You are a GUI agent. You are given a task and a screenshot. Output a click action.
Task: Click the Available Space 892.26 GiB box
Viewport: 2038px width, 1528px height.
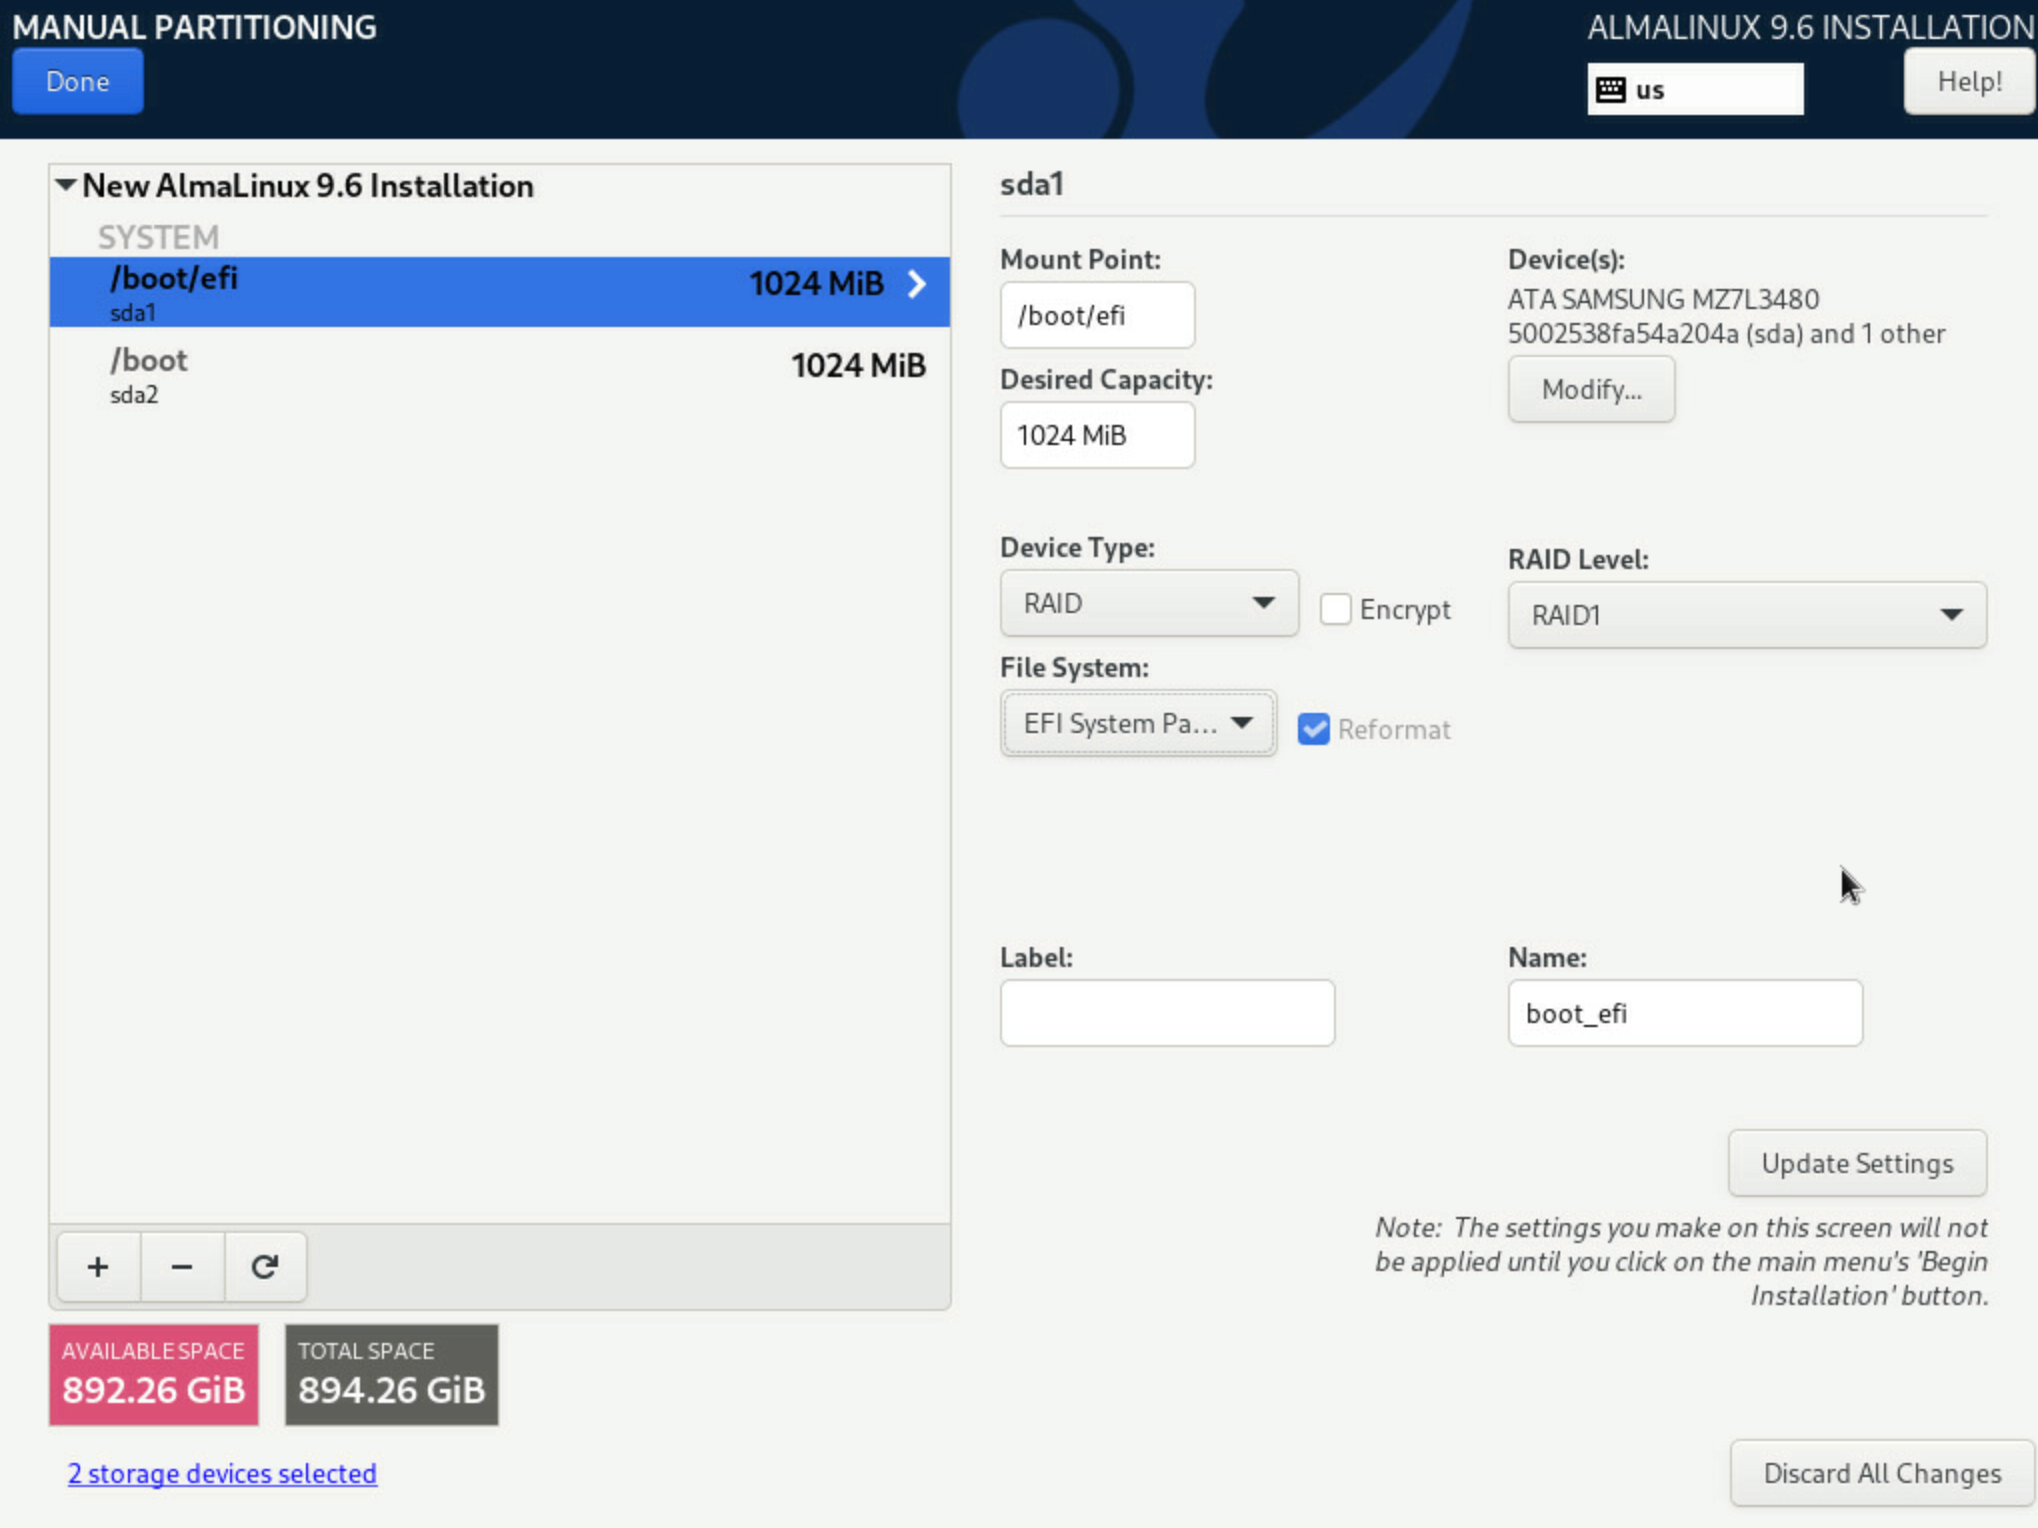tap(154, 1375)
